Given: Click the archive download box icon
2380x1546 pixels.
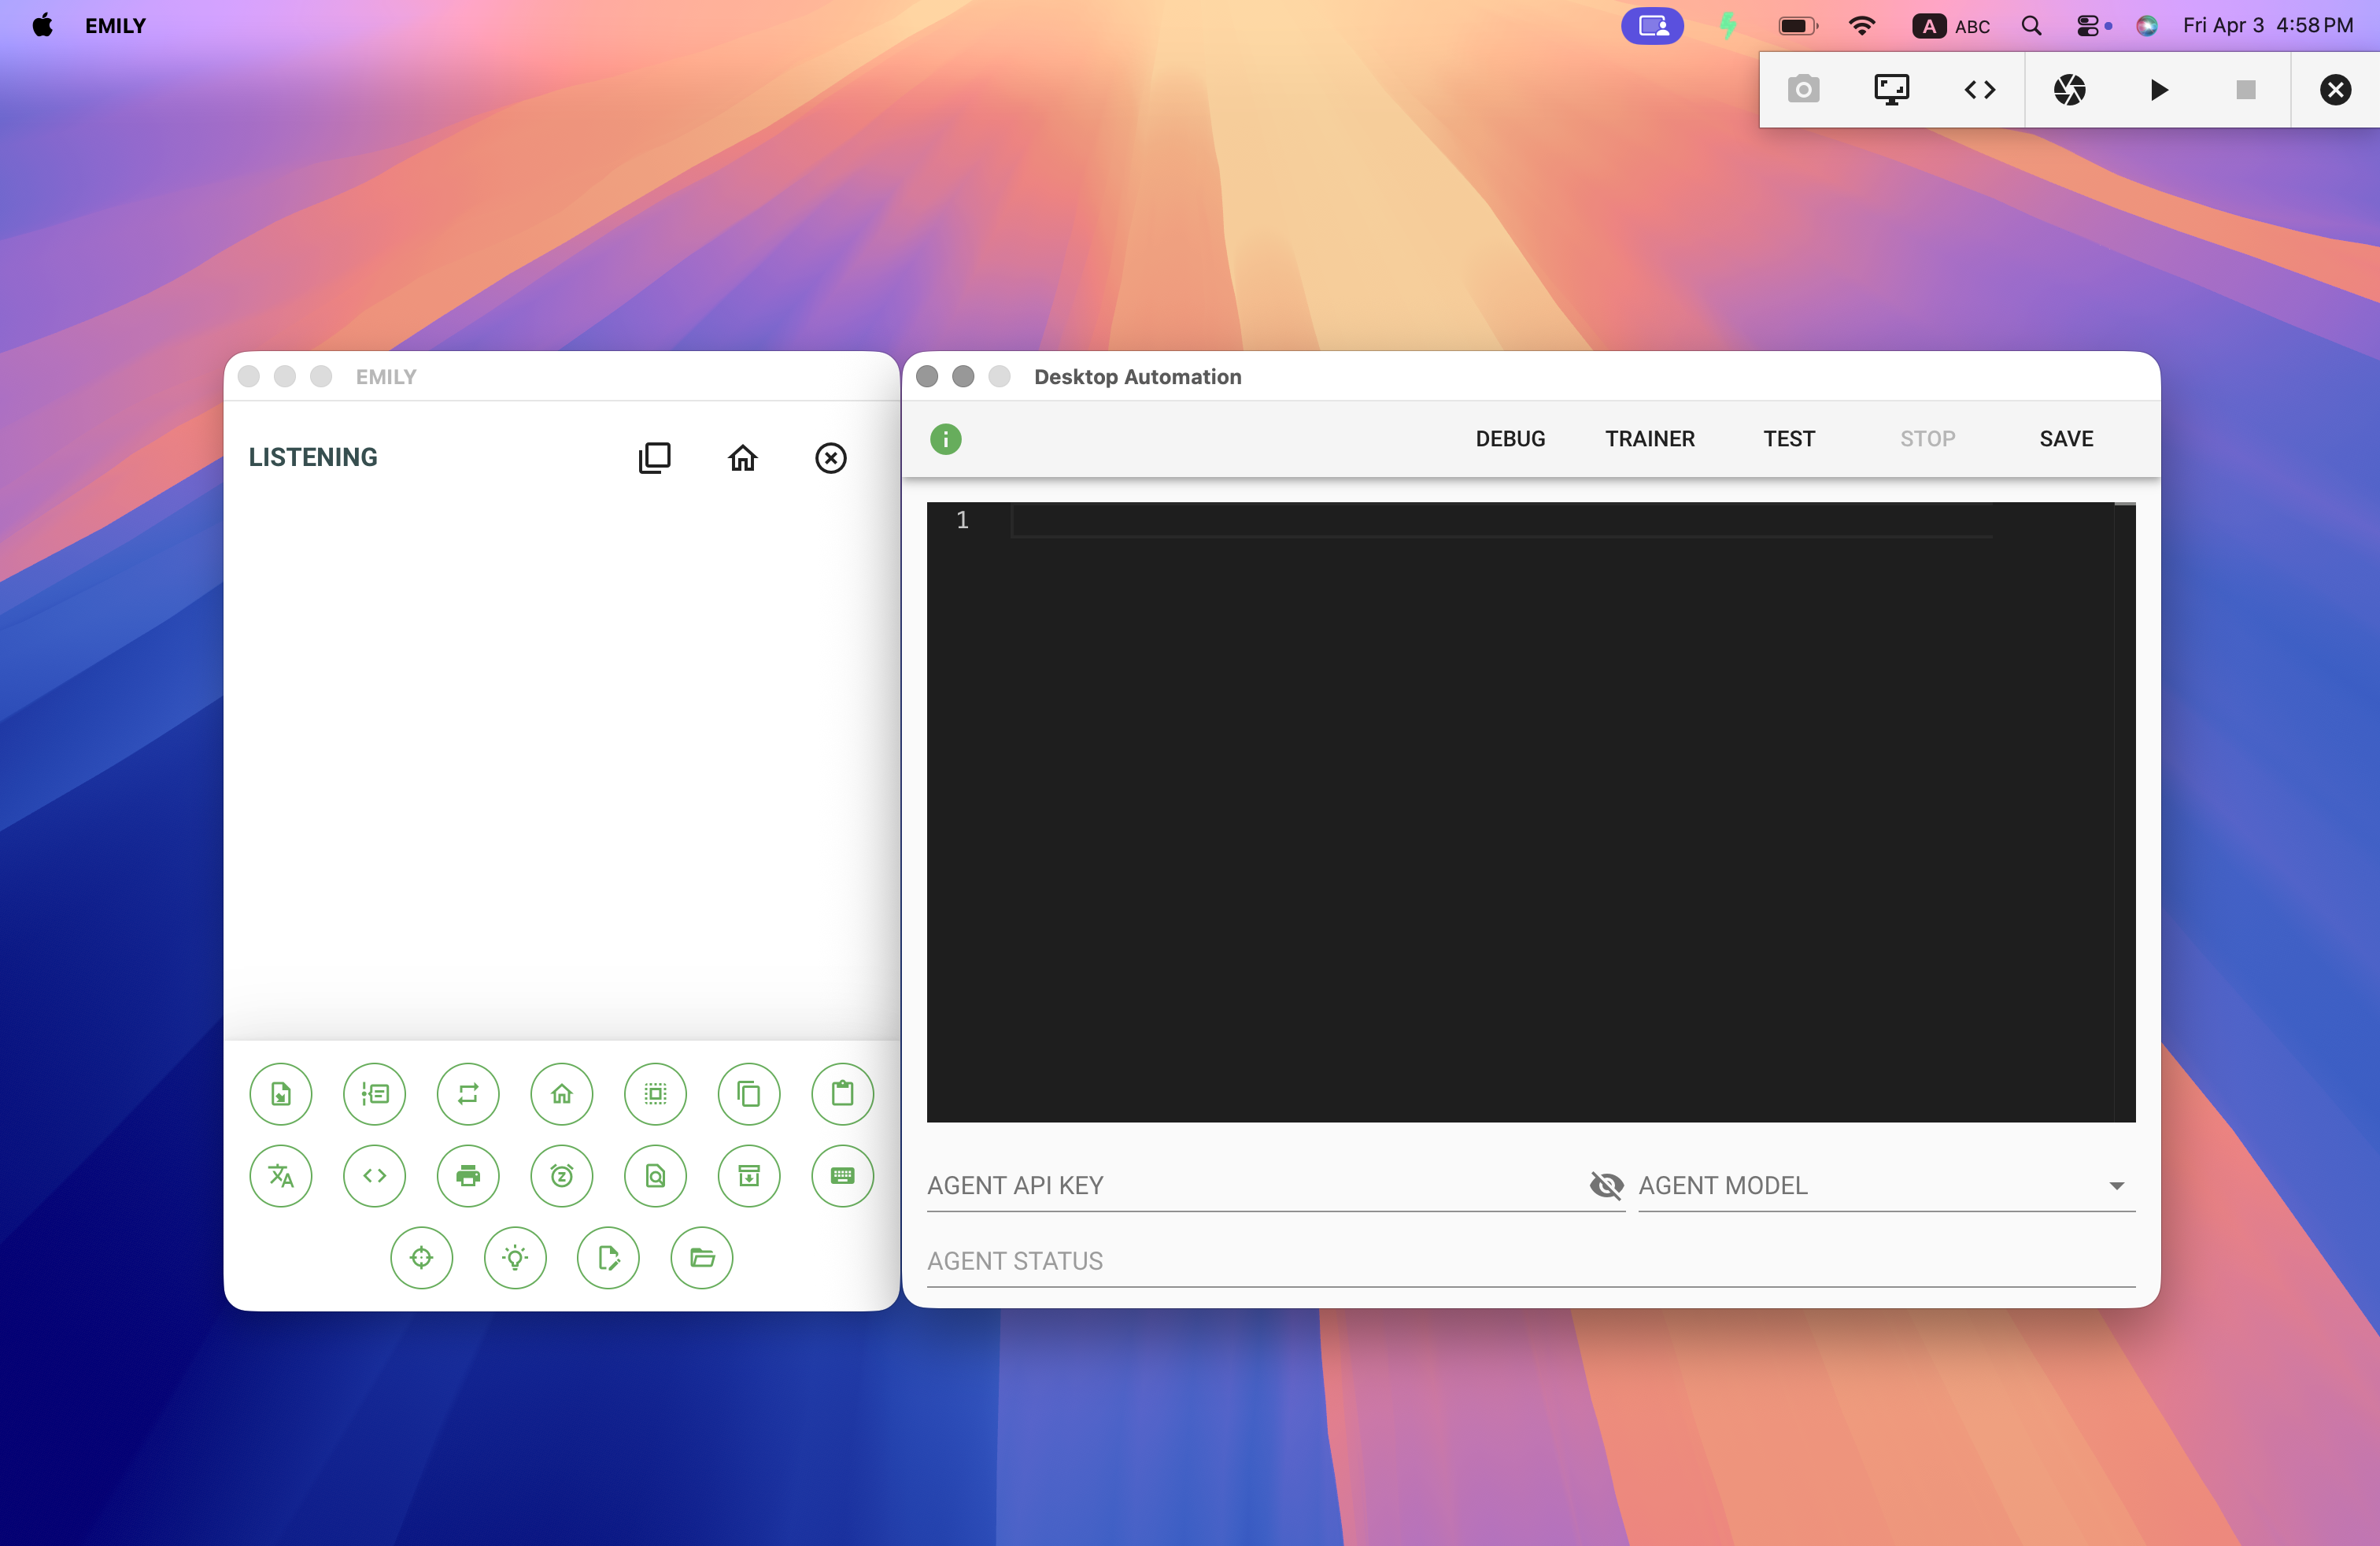Looking at the screenshot, I should [749, 1176].
